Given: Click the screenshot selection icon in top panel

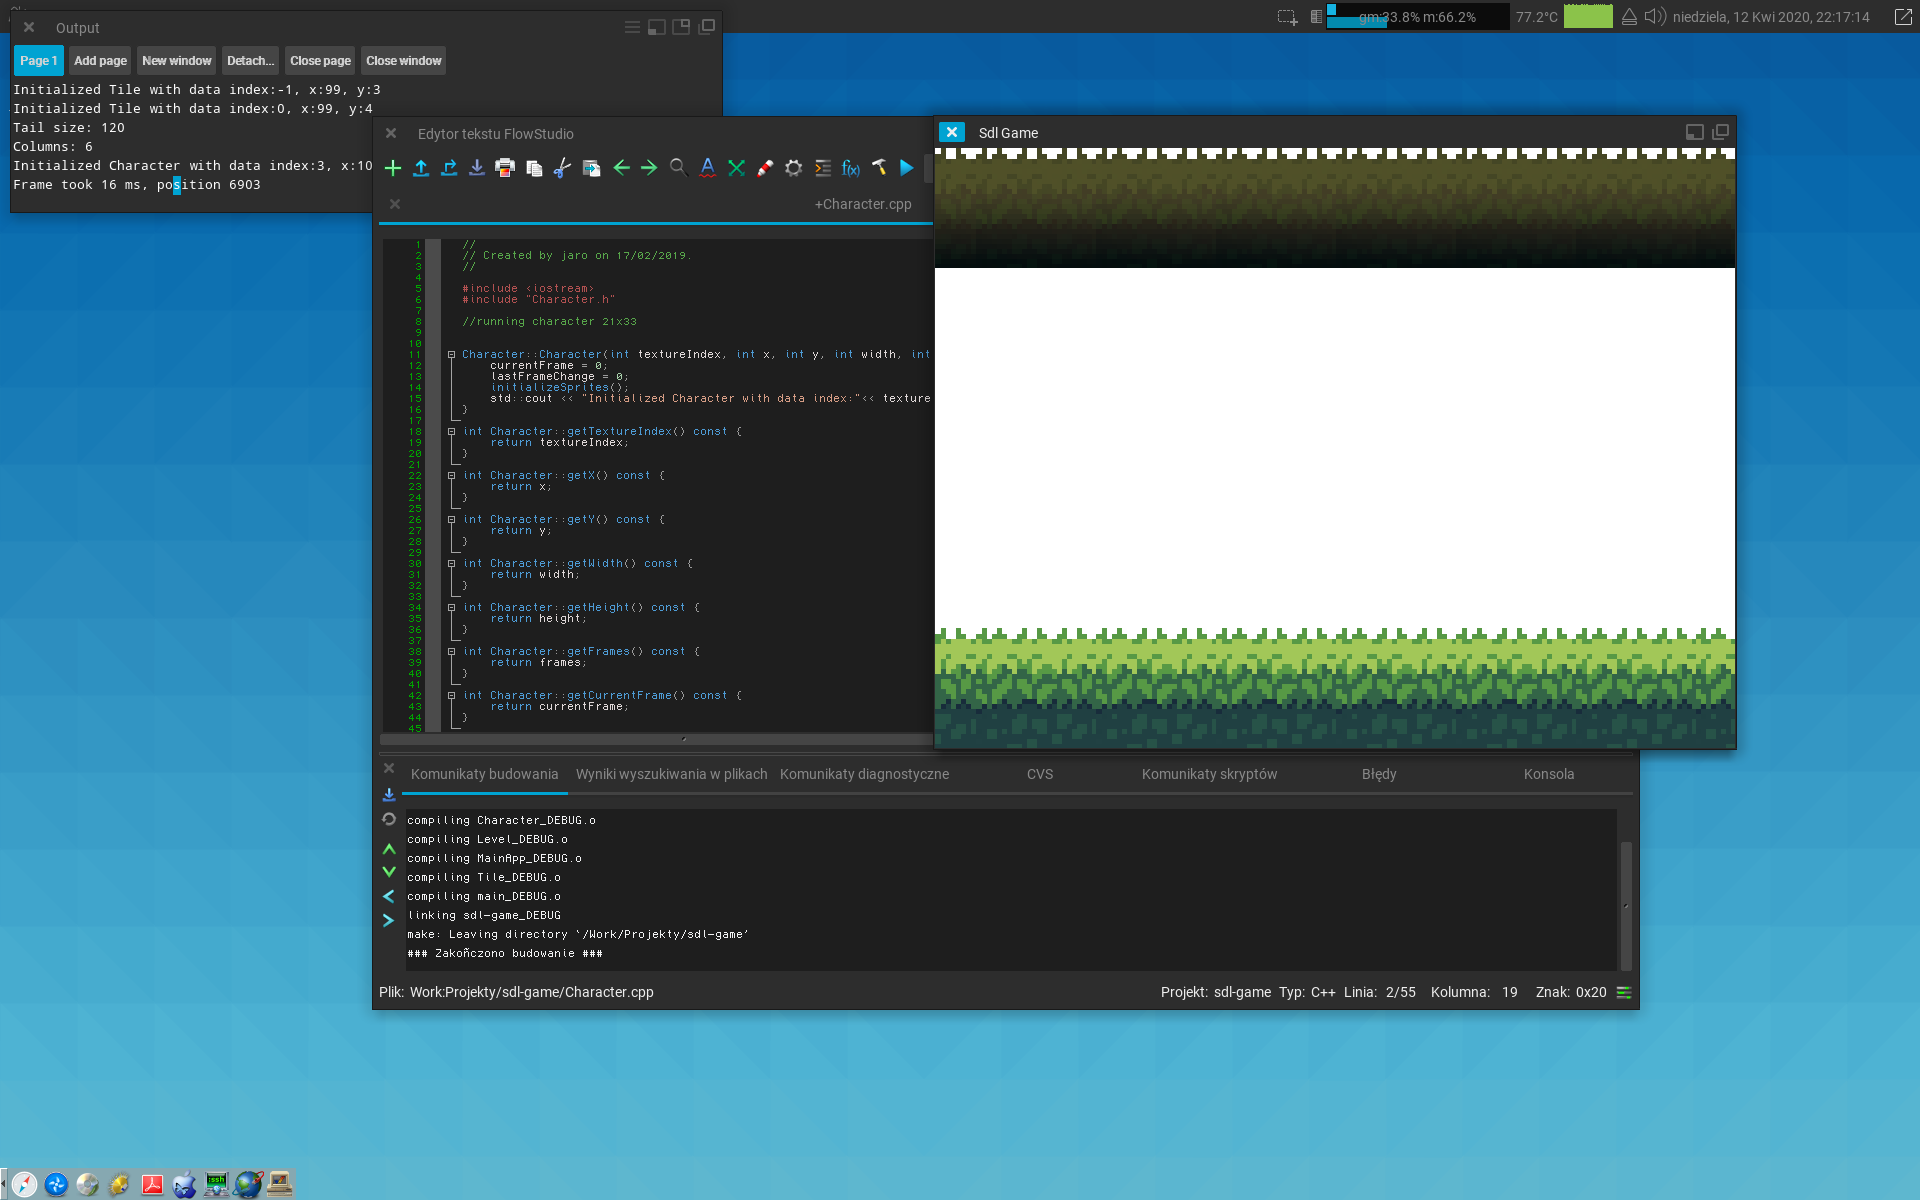Looking at the screenshot, I should pyautogui.click(x=1288, y=17).
